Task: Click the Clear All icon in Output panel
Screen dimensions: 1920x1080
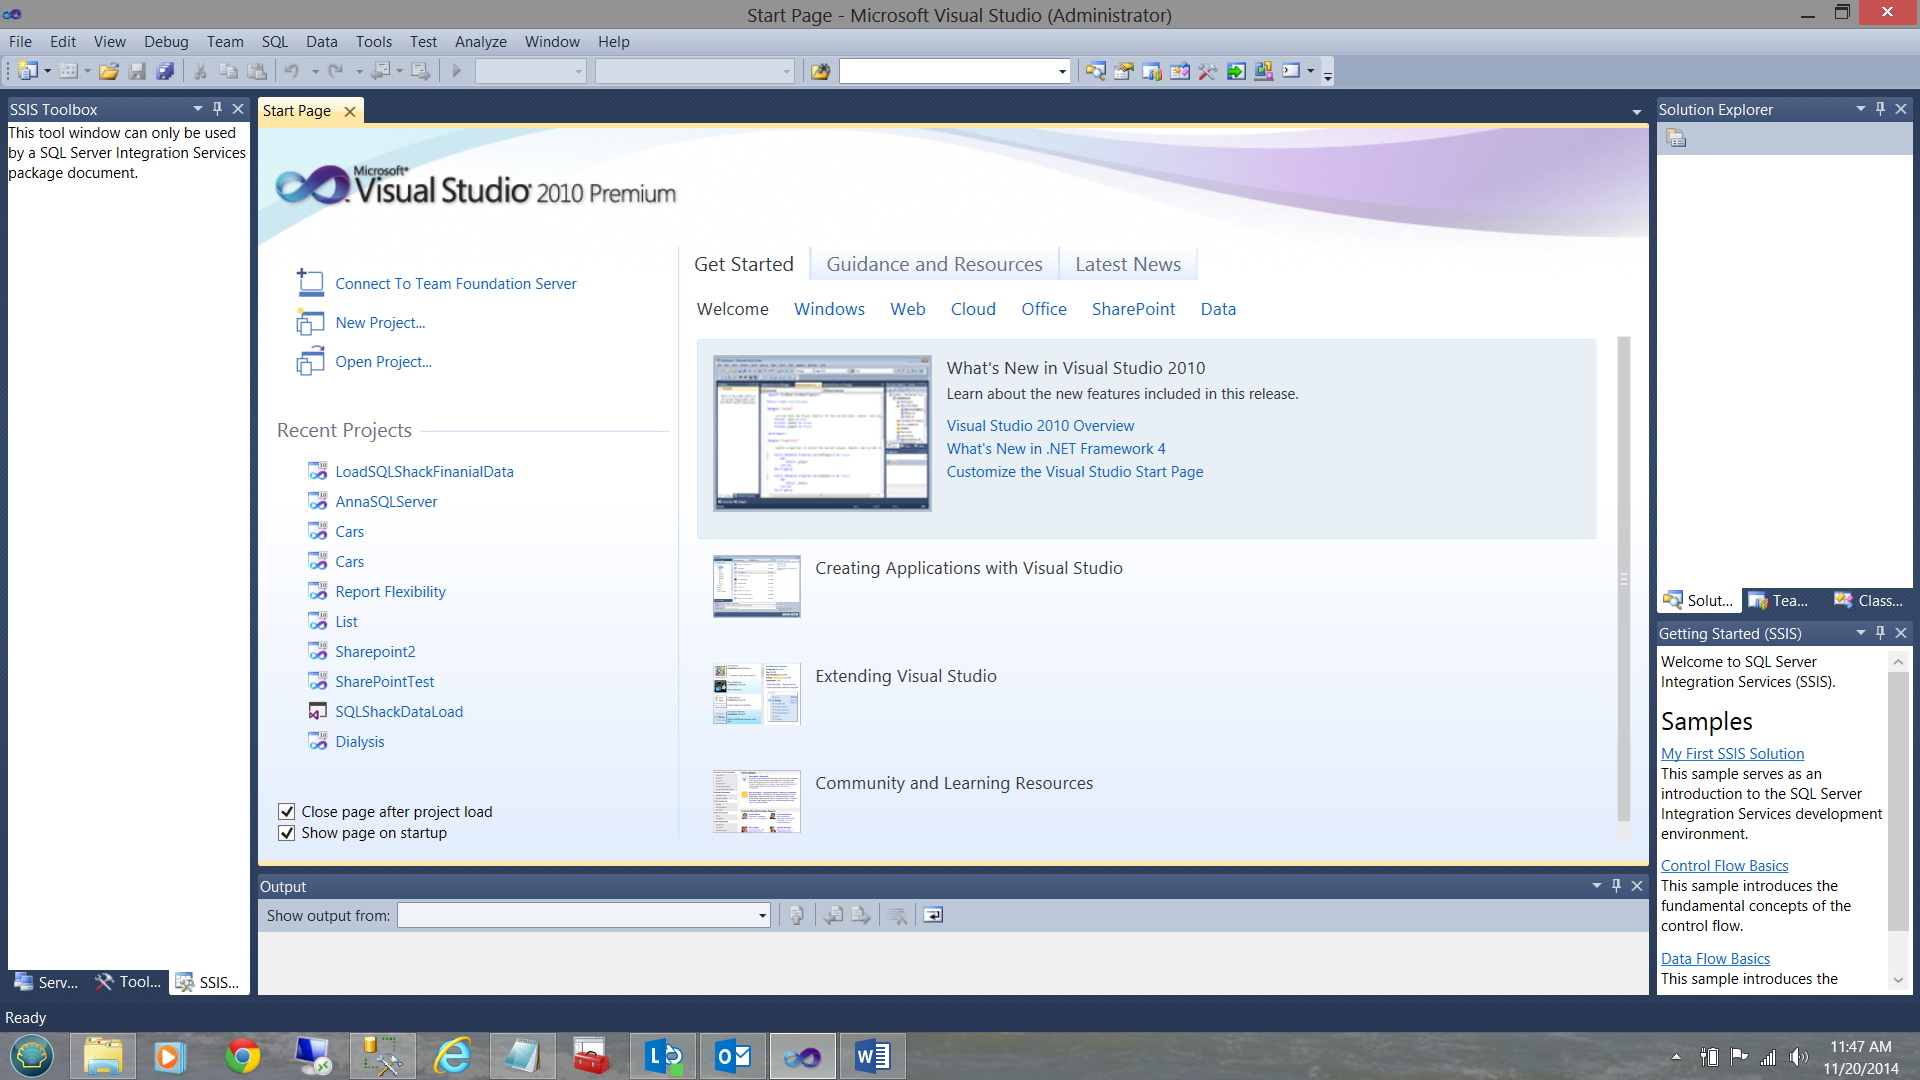Action: click(x=897, y=915)
